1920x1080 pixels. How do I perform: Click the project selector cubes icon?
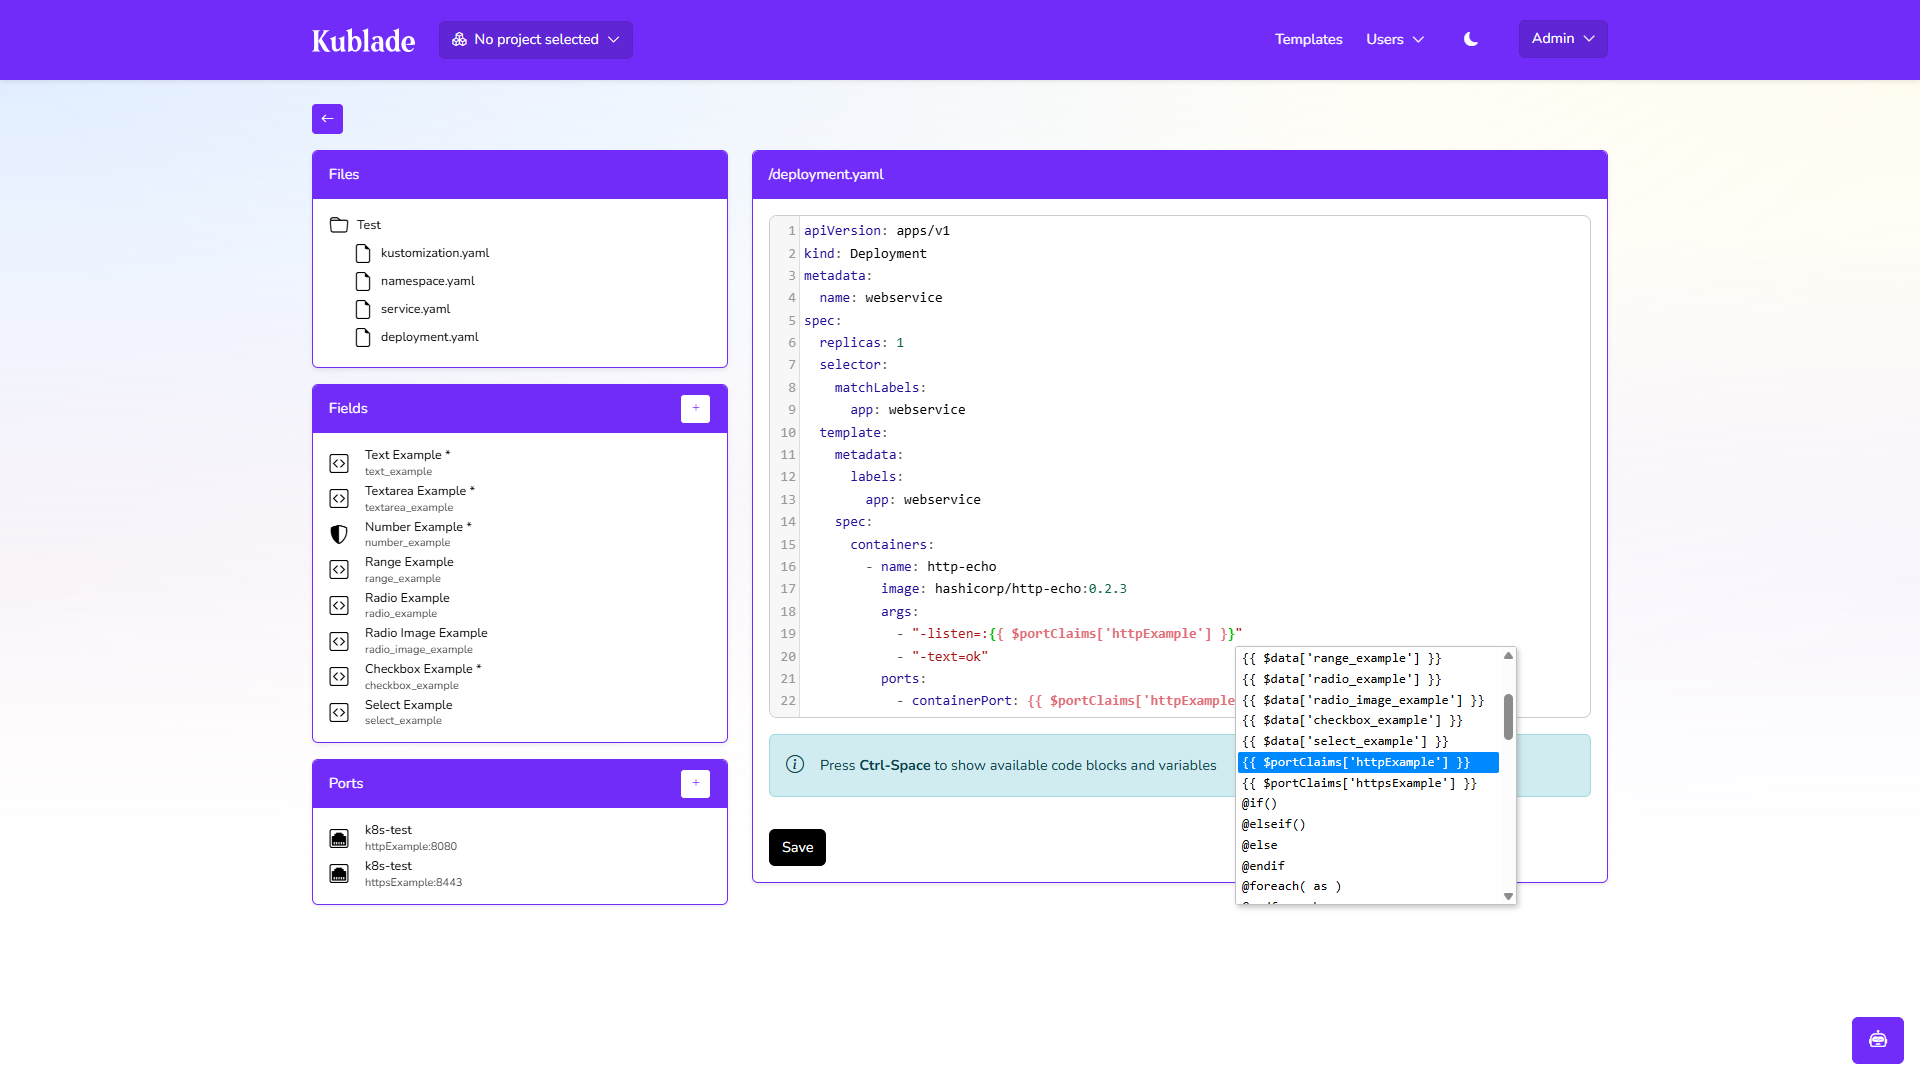pyautogui.click(x=459, y=39)
